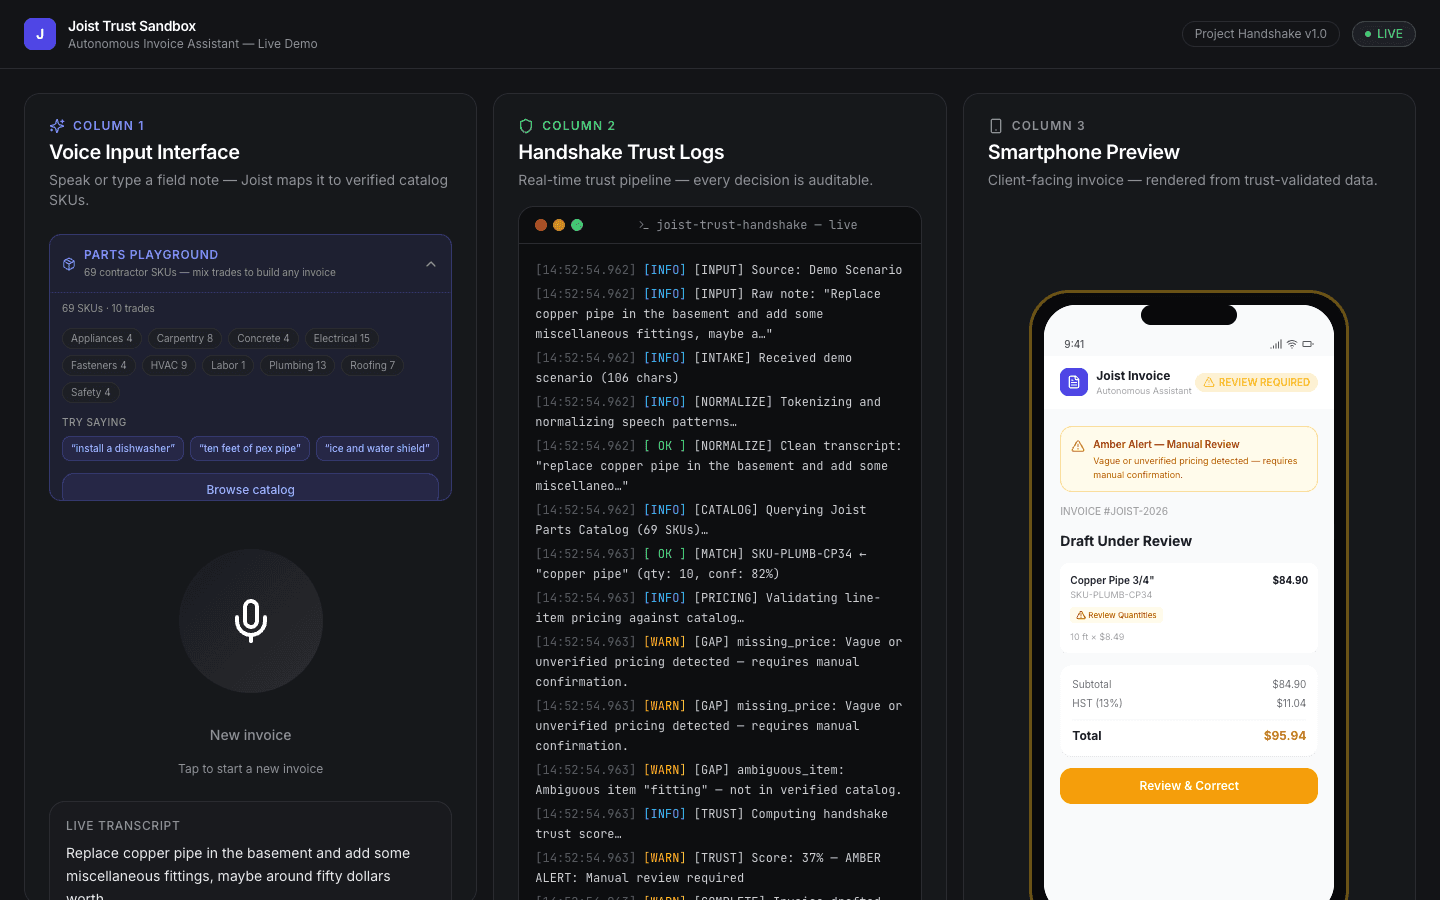
Task: Click the Column 3 smartphone icon
Action: click(996, 126)
